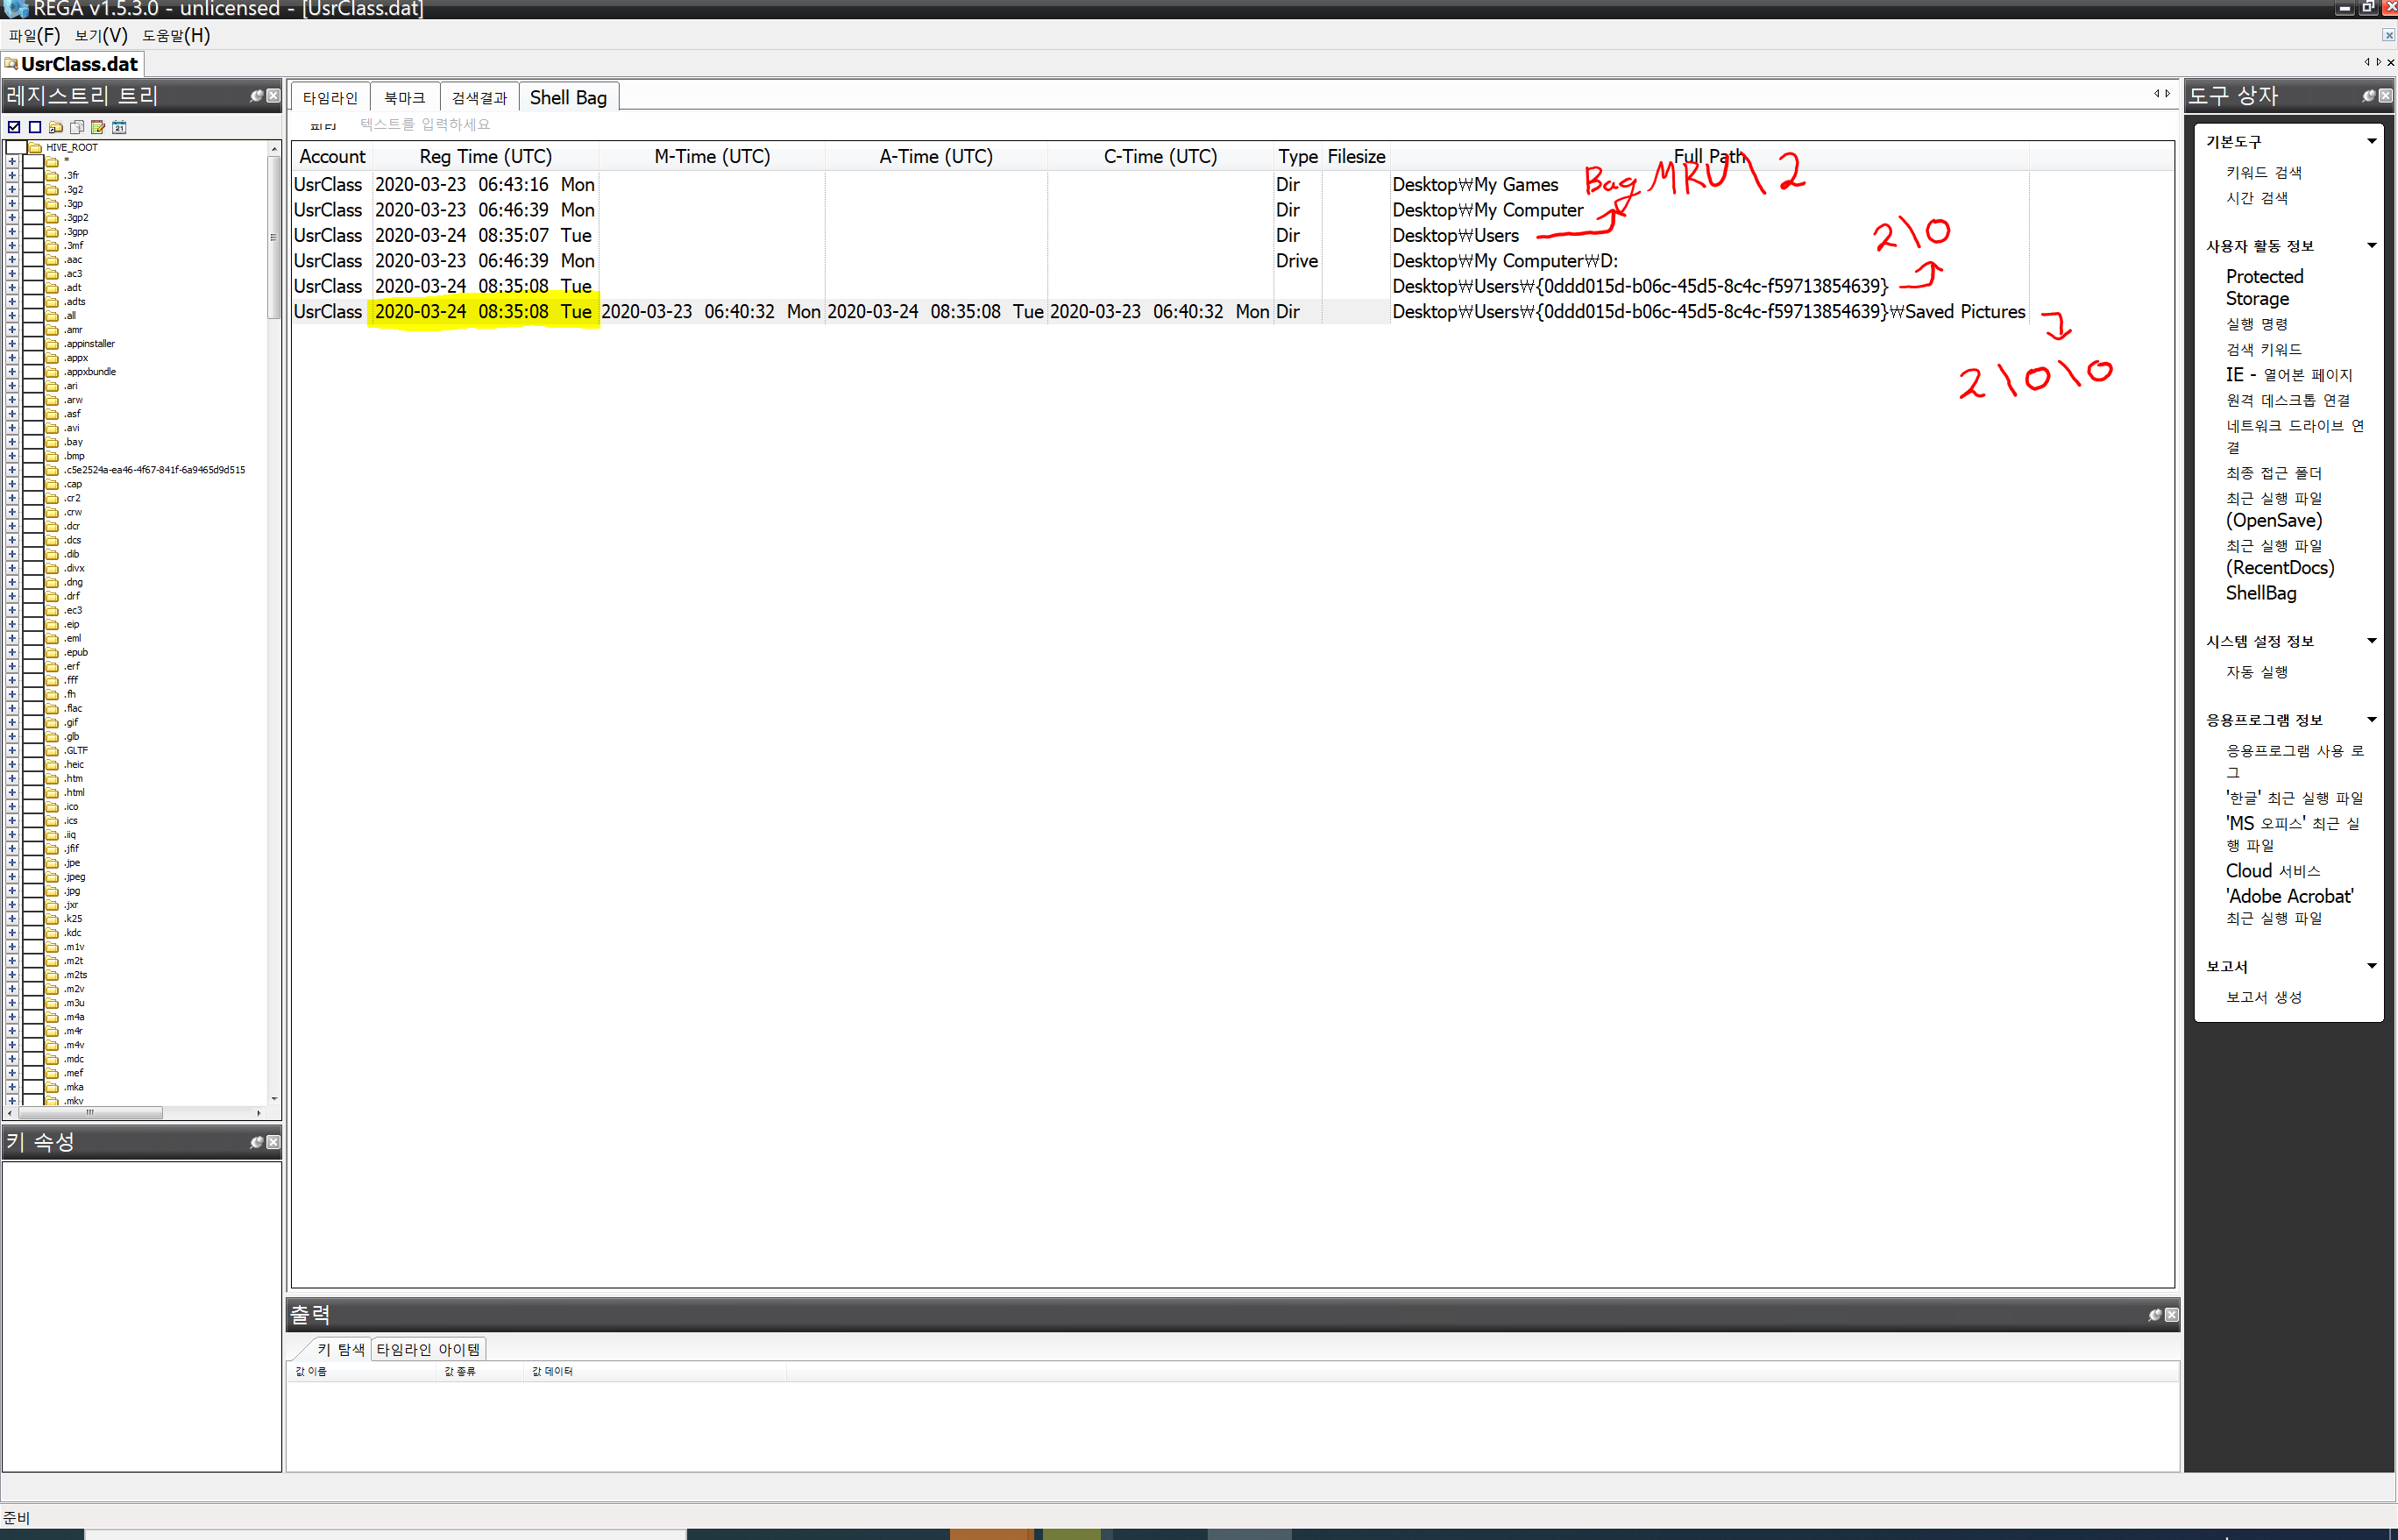Click 키워드 검색 in the toolbox
Image resolution: width=2398 pixels, height=1540 pixels.
[2263, 172]
